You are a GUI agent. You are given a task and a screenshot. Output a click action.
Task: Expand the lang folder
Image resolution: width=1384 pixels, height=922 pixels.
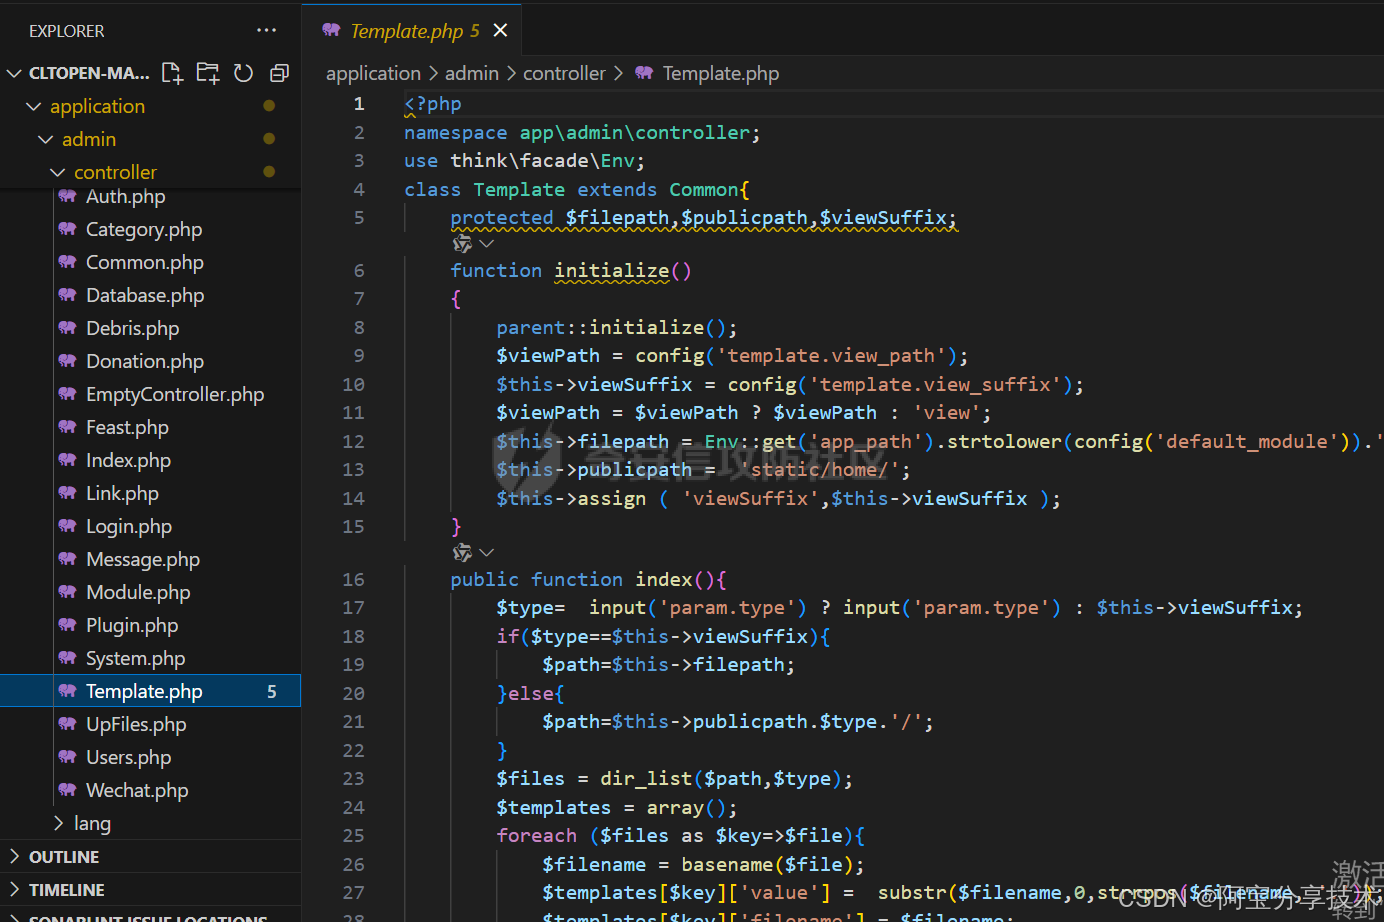(58, 823)
